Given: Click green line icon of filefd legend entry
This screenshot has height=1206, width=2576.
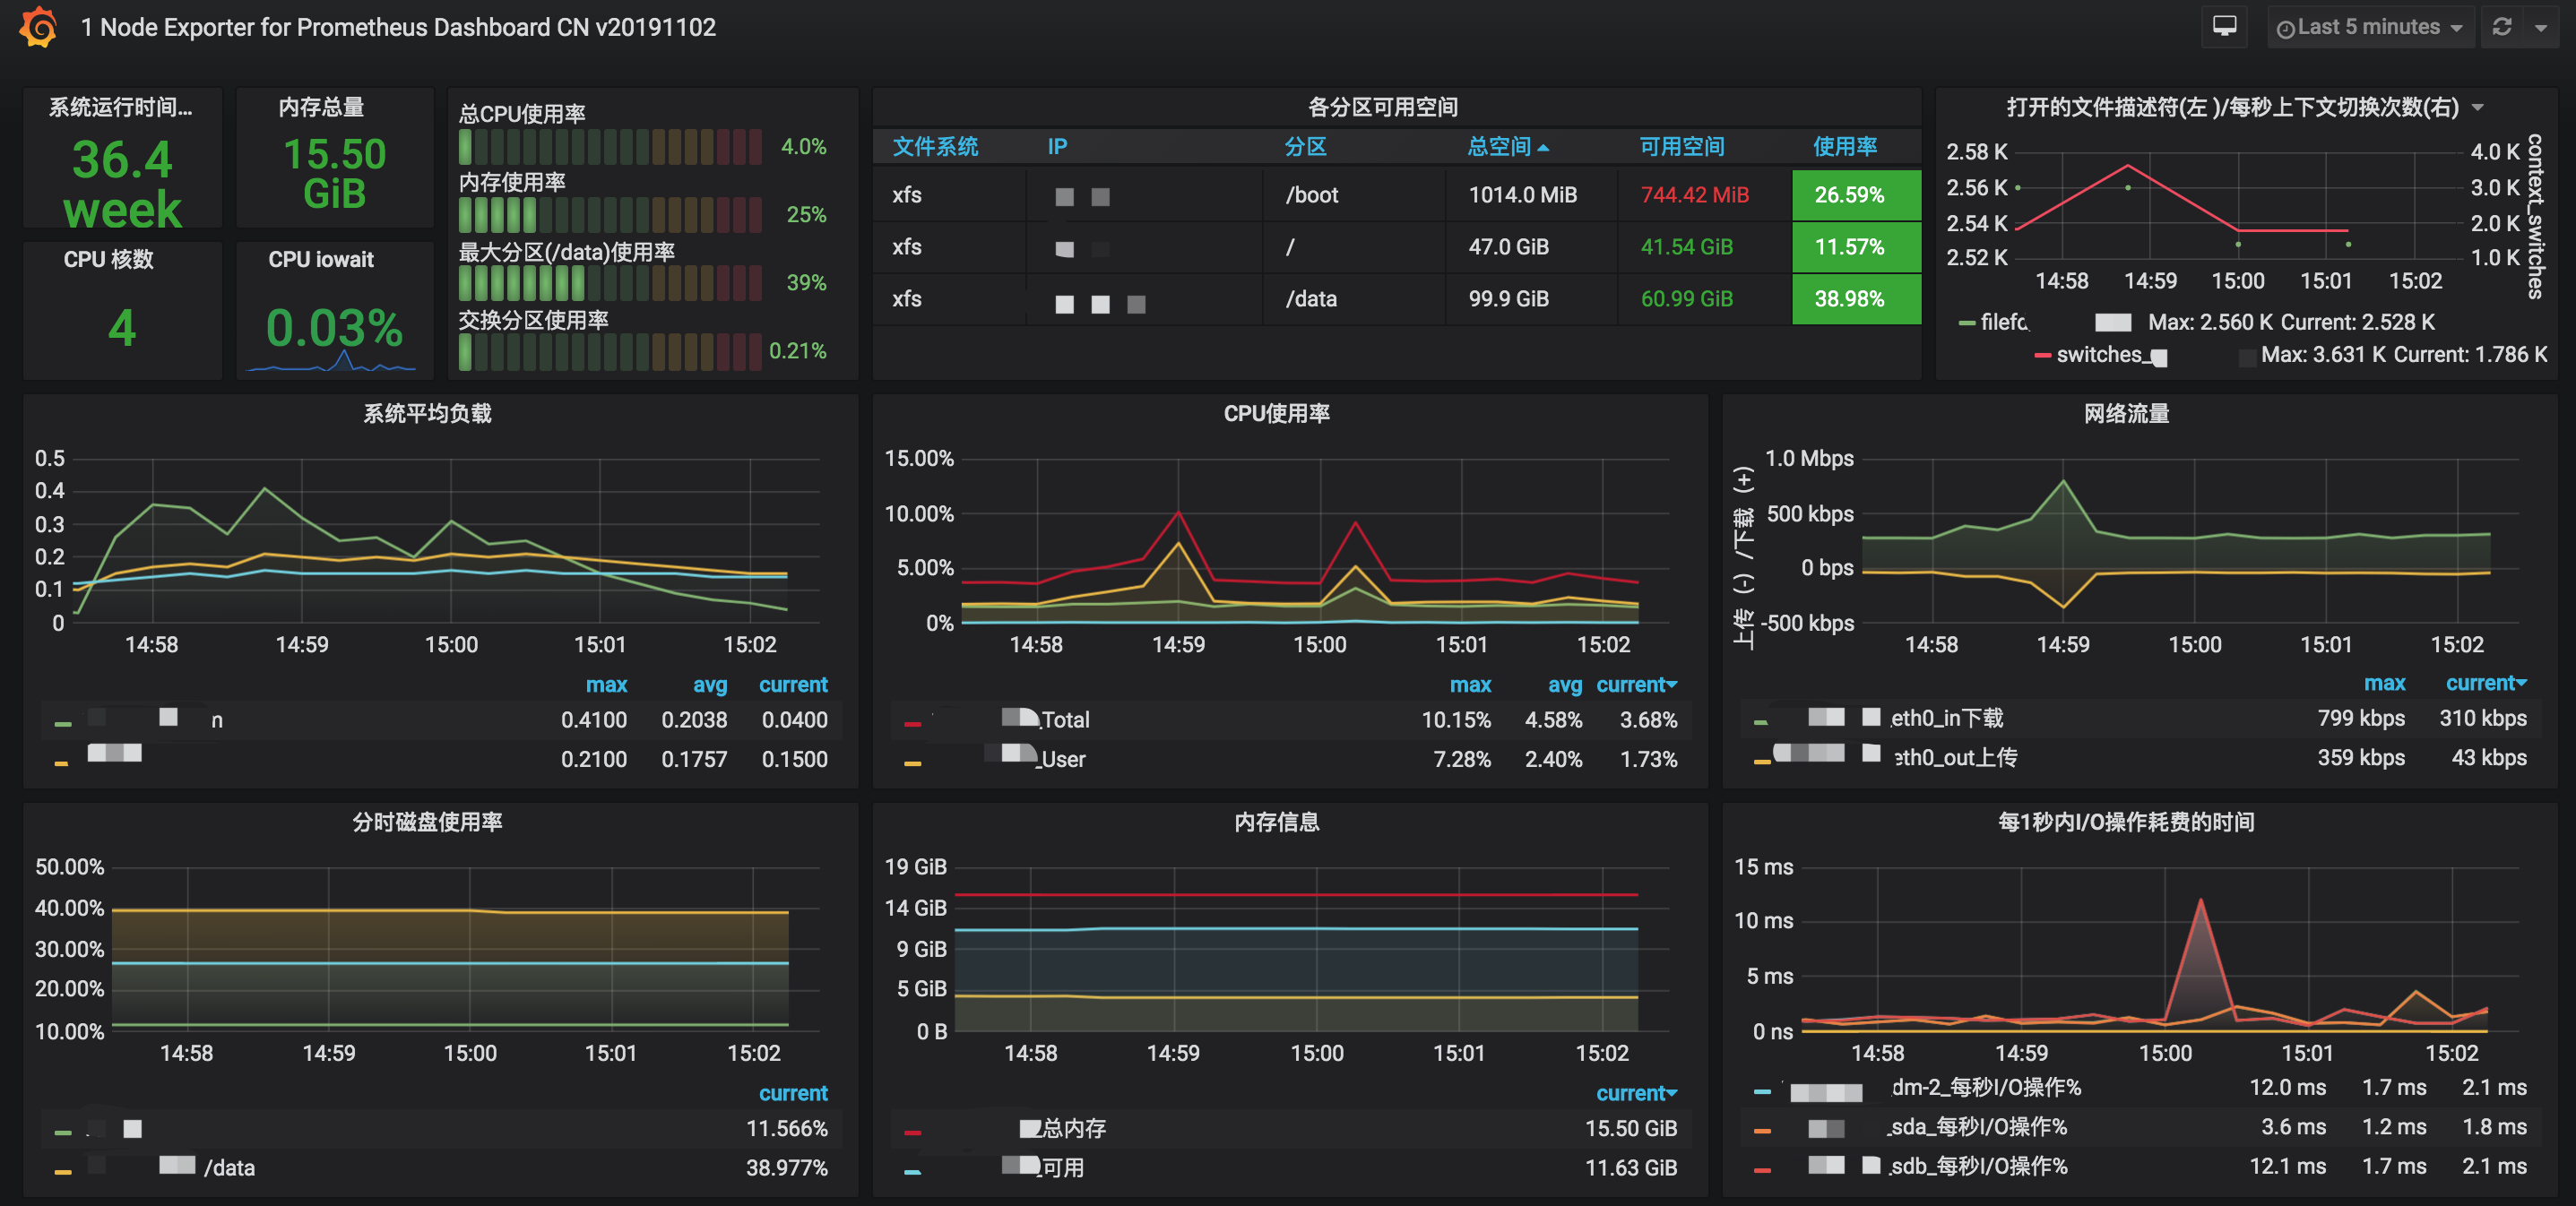Looking at the screenshot, I should (1966, 323).
